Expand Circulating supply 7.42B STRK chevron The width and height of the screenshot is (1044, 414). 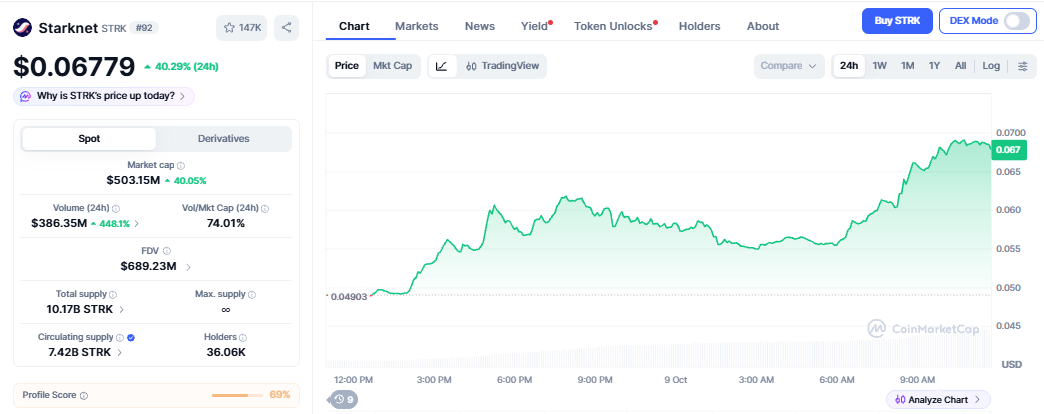(120, 352)
